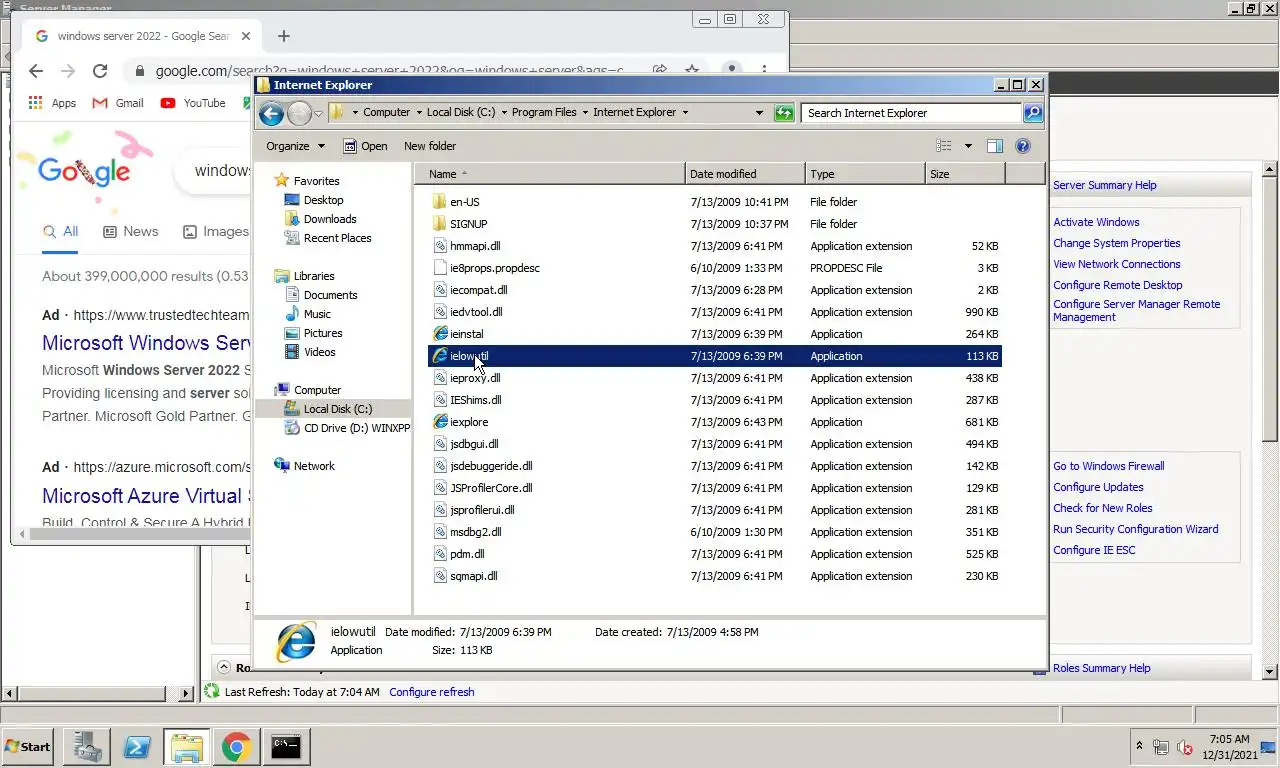This screenshot has width=1280, height=768.
Task: Click the search magnifier icon in Explorer
Action: click(1033, 113)
